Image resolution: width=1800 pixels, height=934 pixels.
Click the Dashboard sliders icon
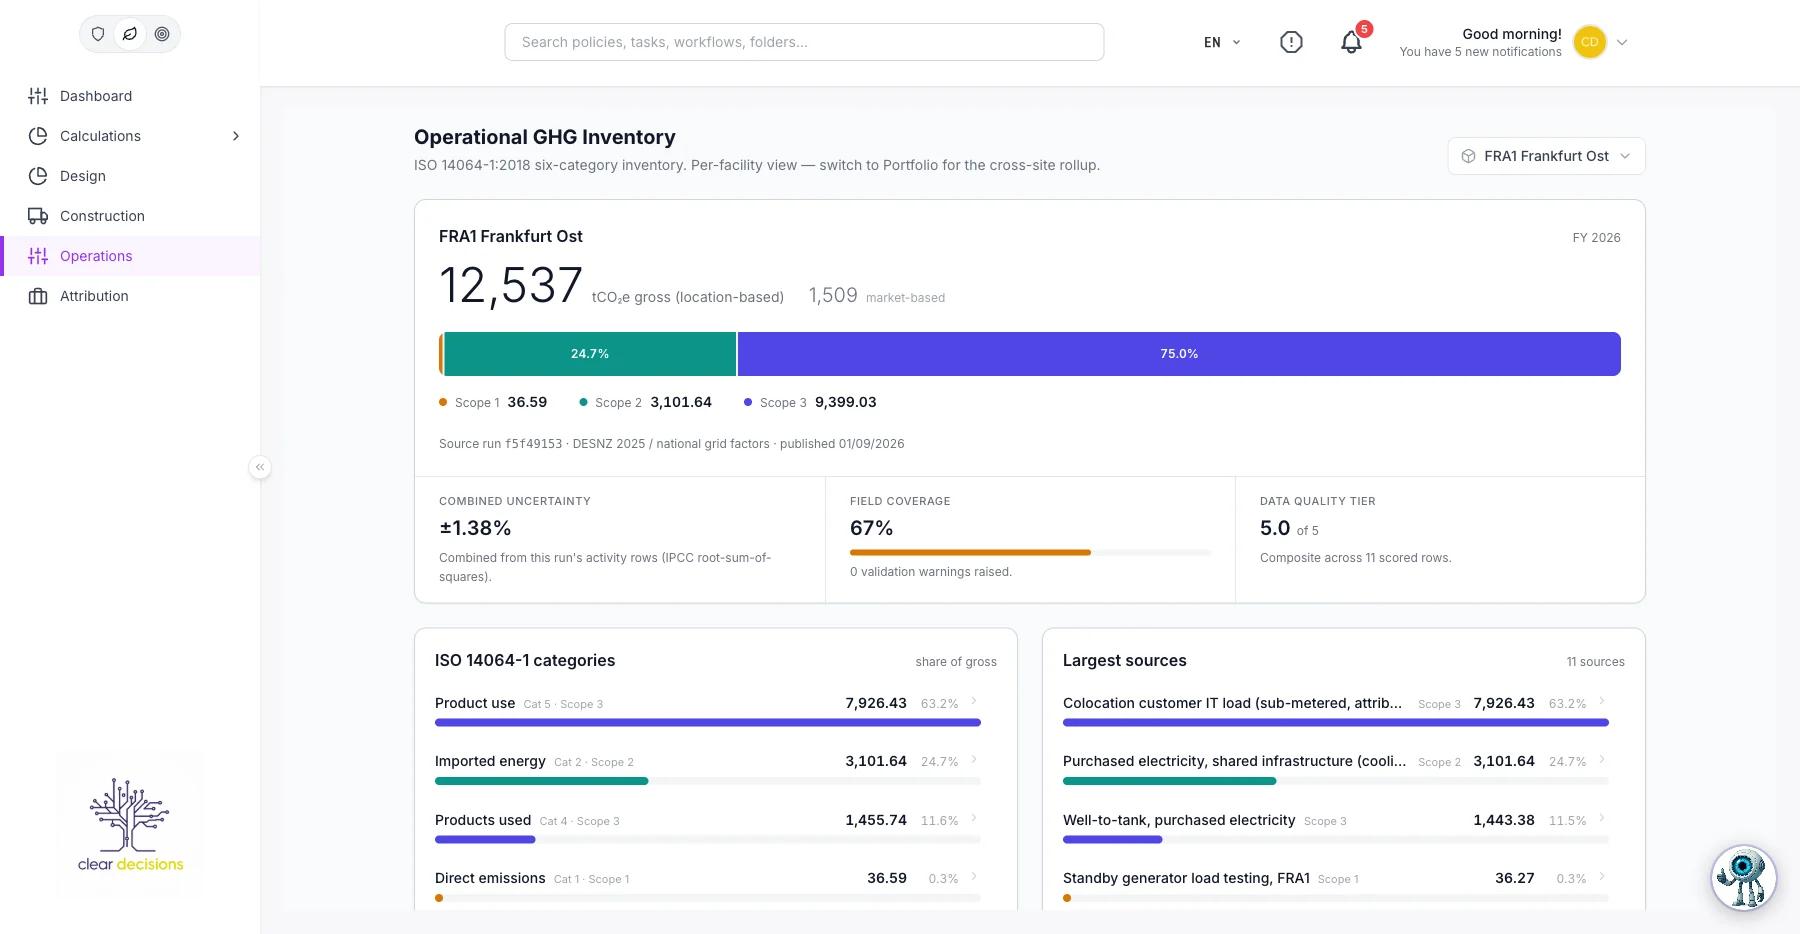38,96
